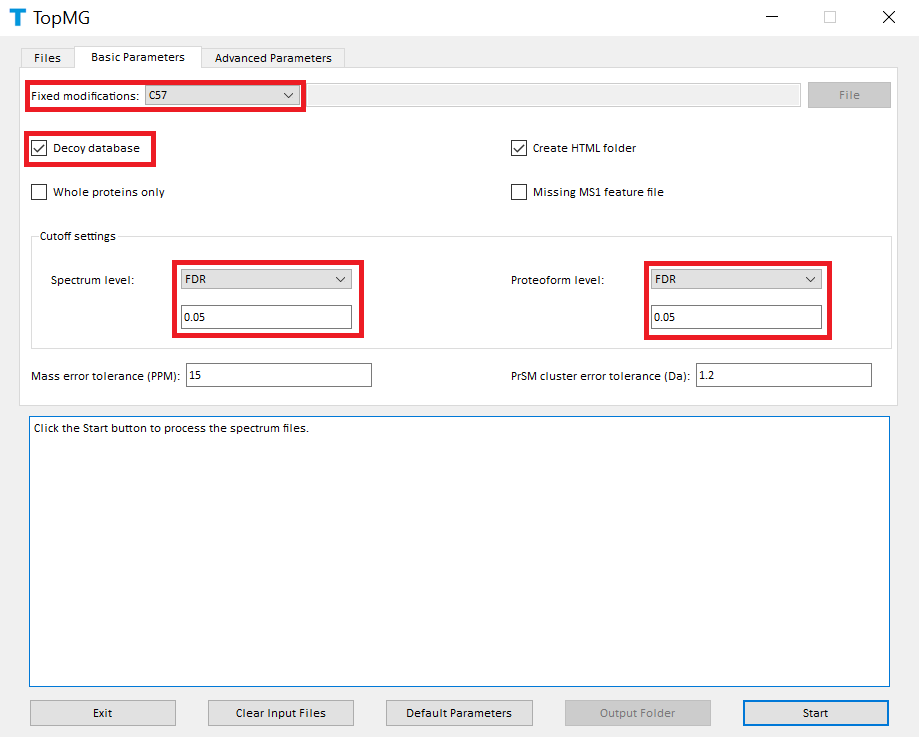Open the Advanced Parameters tab
The width and height of the screenshot is (919, 737).
273,58
